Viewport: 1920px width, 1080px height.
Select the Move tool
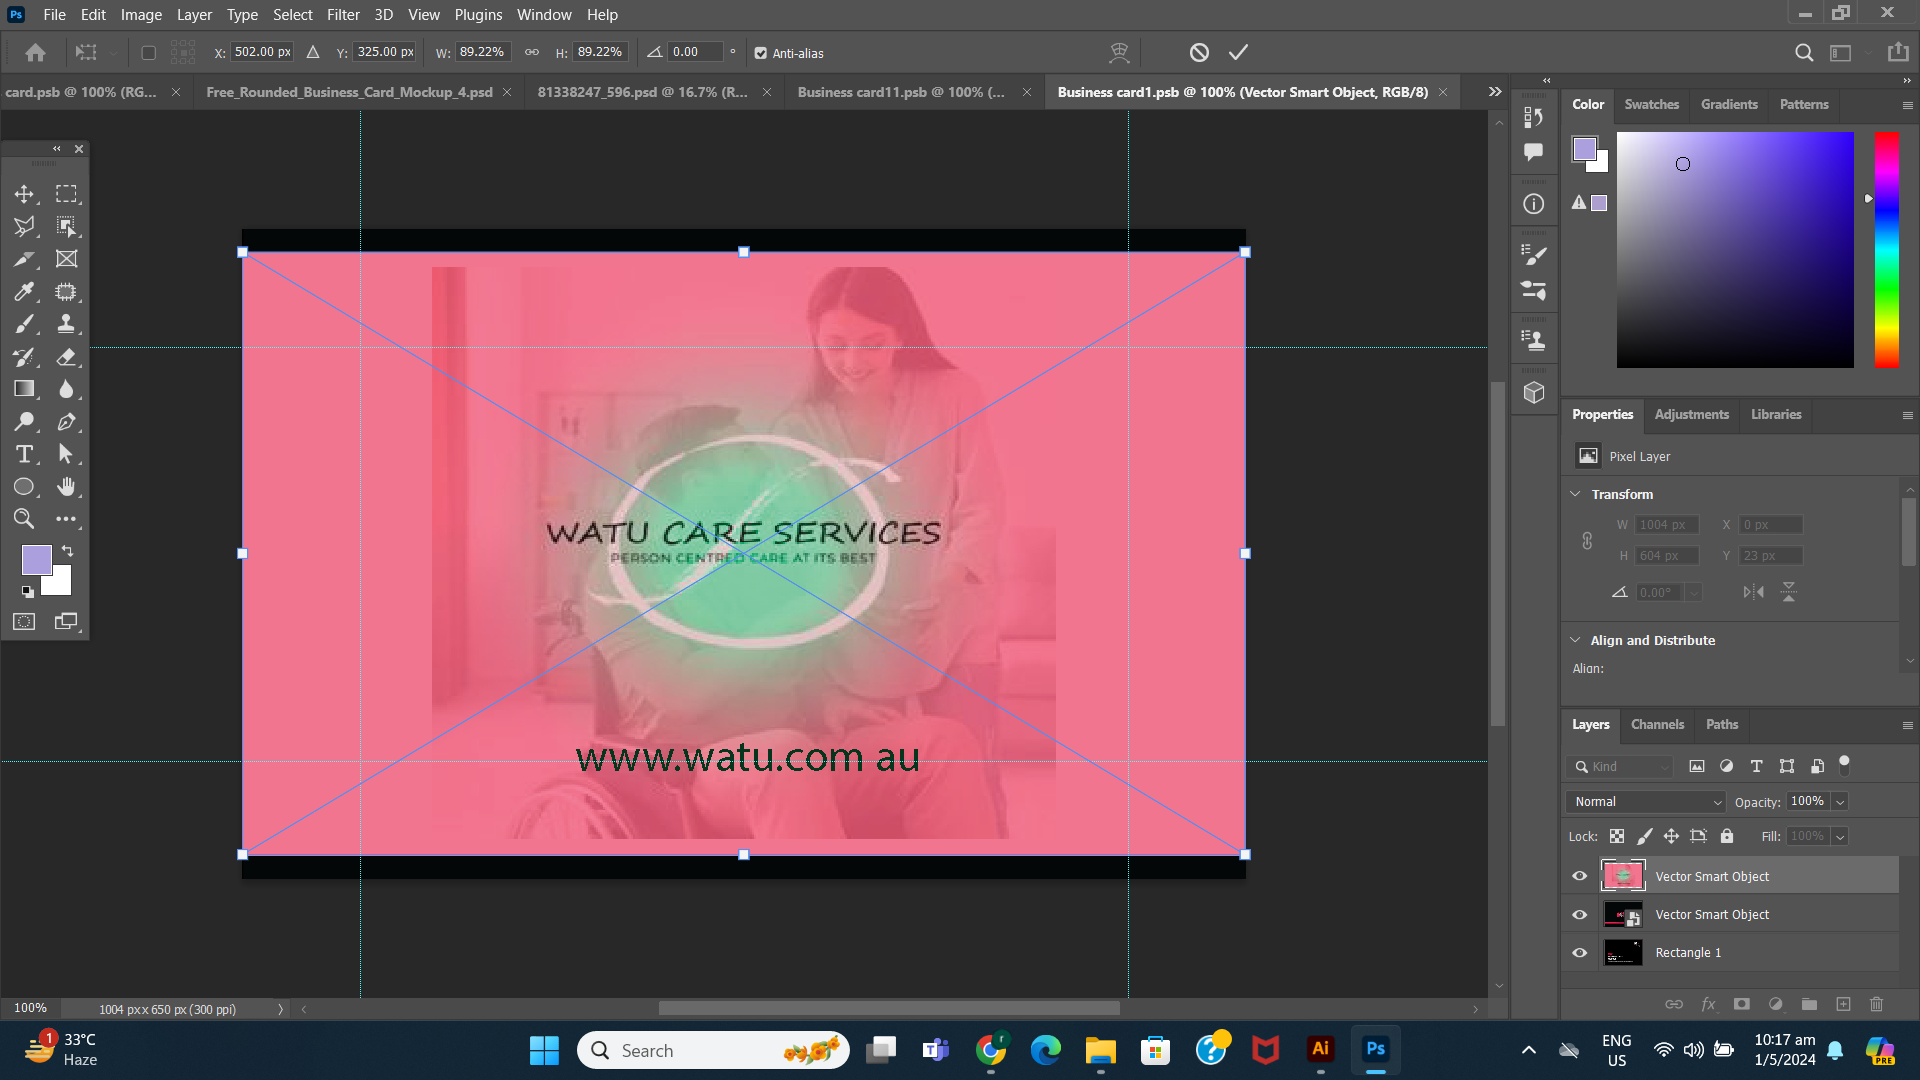25,194
